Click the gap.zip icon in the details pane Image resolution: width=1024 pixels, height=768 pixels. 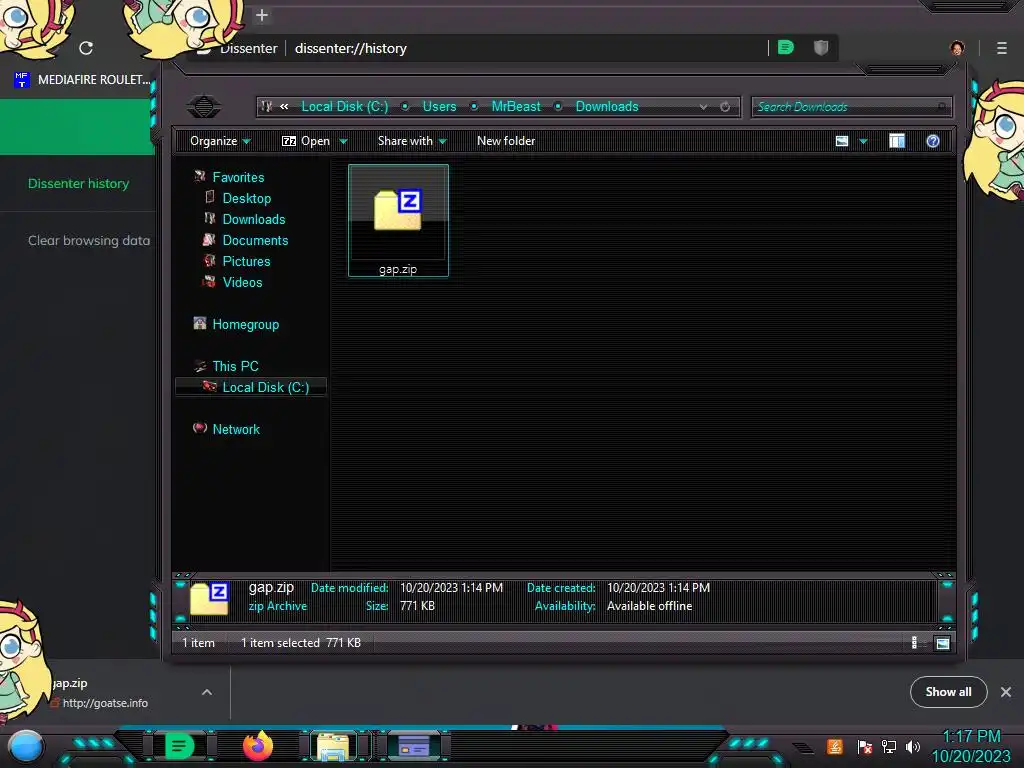pyautogui.click(x=210, y=598)
